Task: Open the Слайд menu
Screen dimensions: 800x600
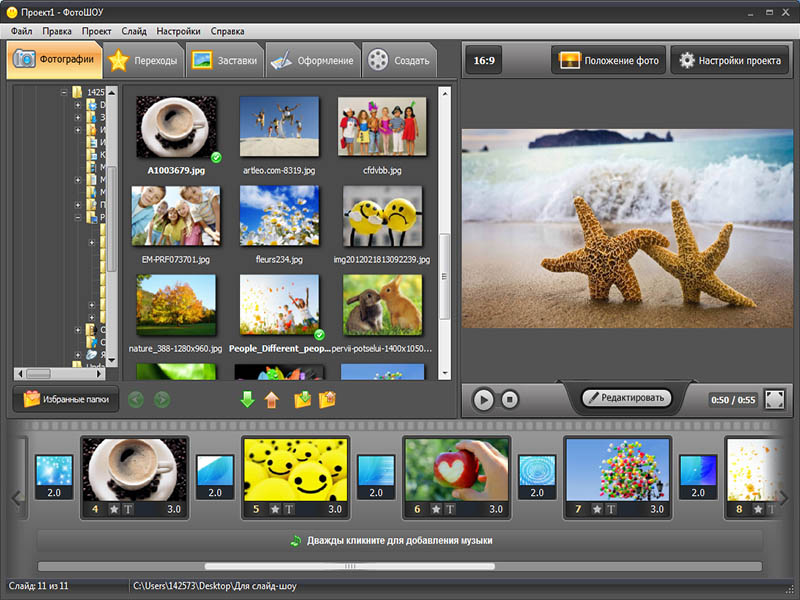Action: tap(133, 31)
